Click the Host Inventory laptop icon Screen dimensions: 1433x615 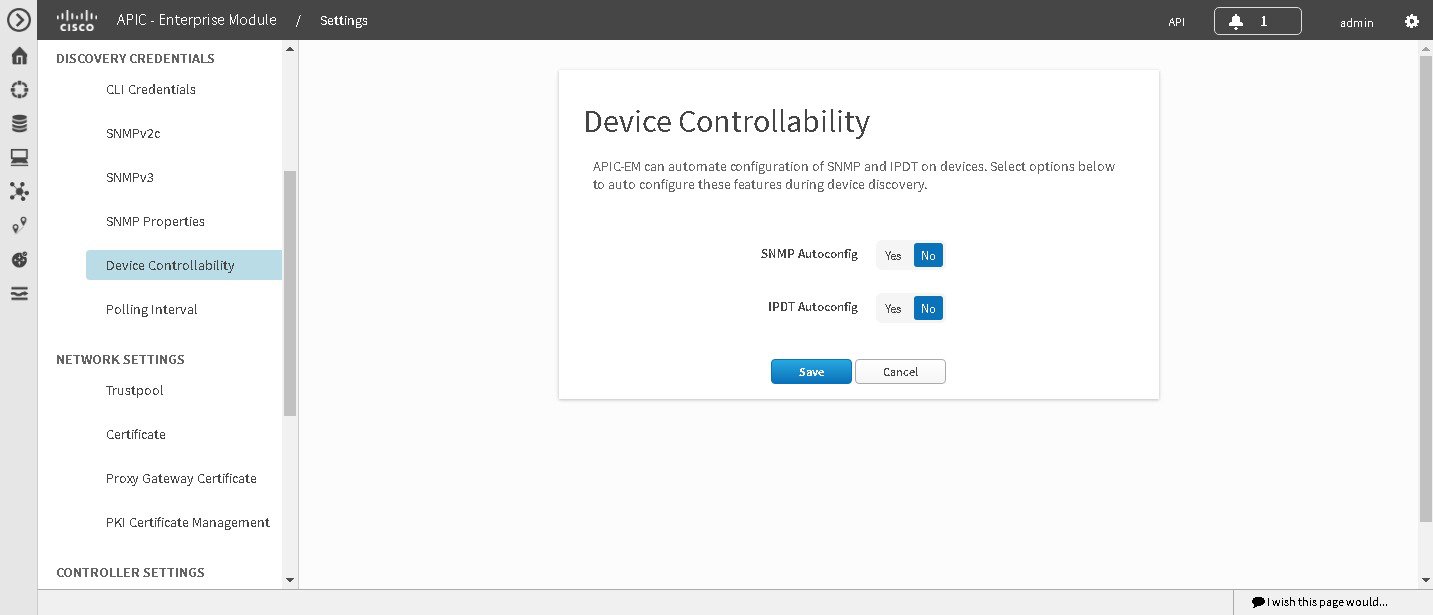point(18,157)
